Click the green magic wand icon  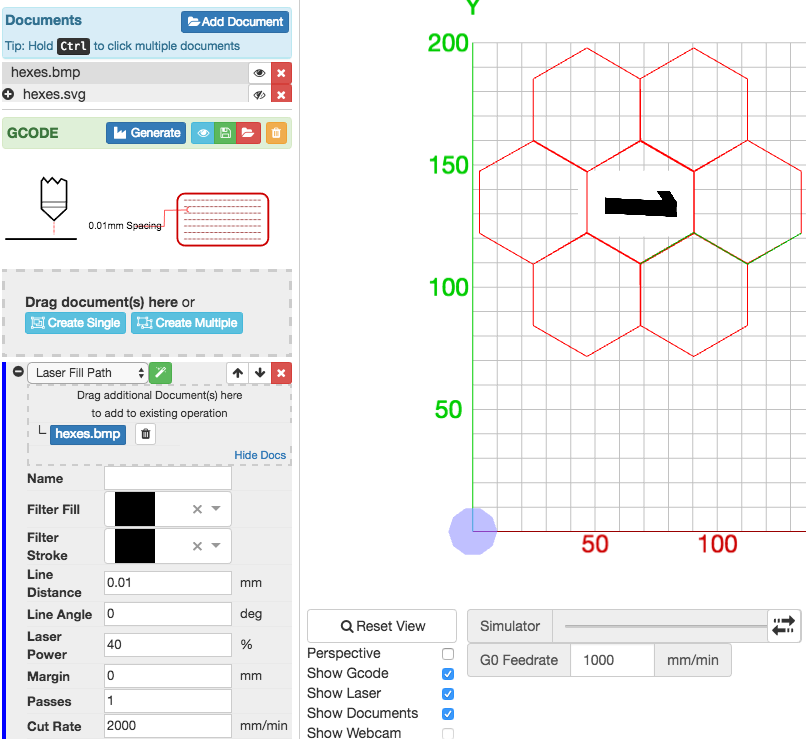[160, 373]
